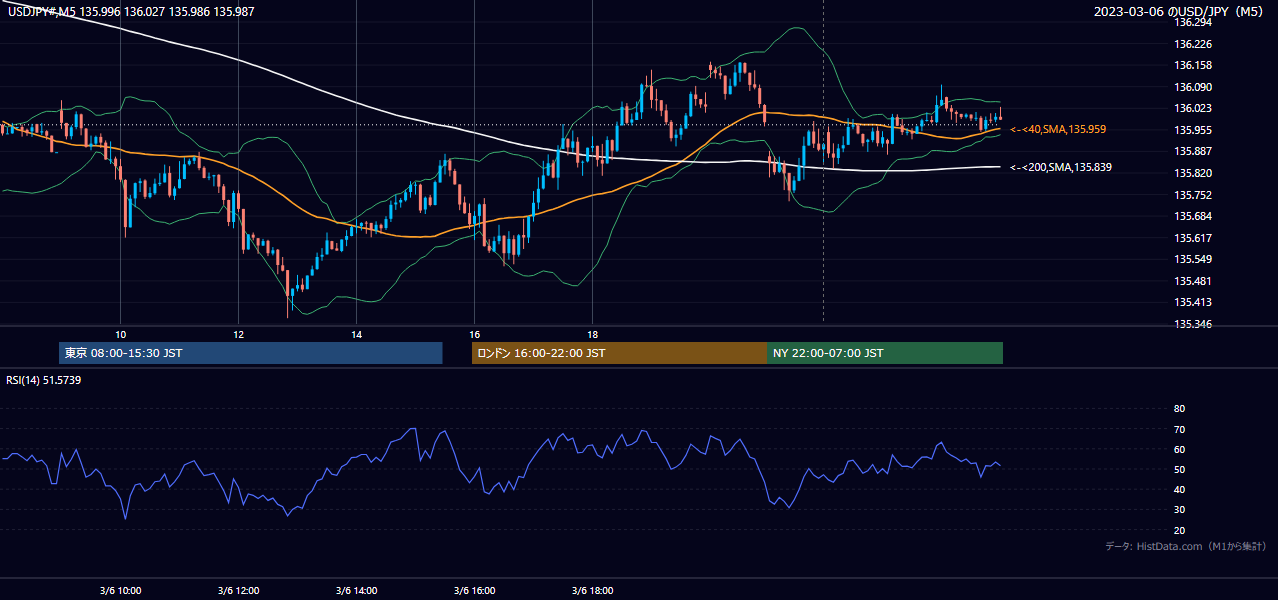The width and height of the screenshot is (1278, 600).
Task: Click the 3/6 16:00 date label
Action: point(474,590)
